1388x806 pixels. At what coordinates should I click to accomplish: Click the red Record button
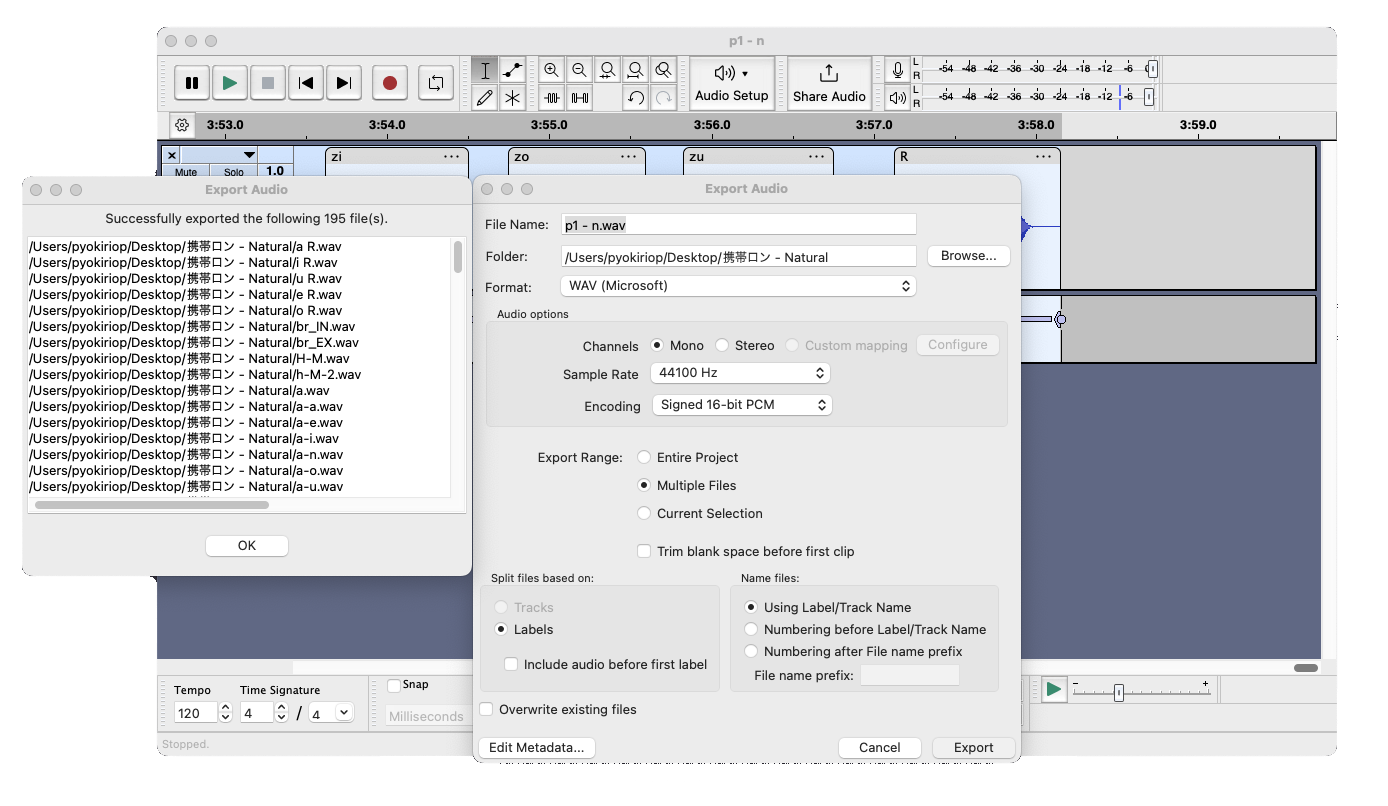point(390,83)
